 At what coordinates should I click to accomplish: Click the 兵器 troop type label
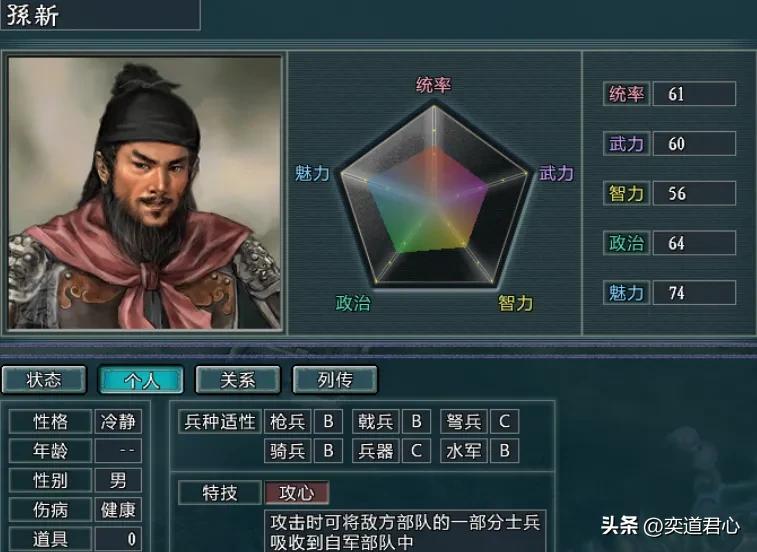[376, 451]
